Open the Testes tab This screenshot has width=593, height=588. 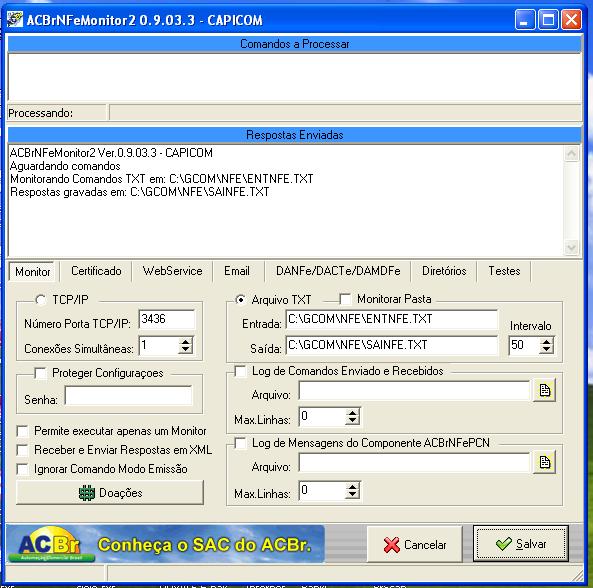point(504,271)
